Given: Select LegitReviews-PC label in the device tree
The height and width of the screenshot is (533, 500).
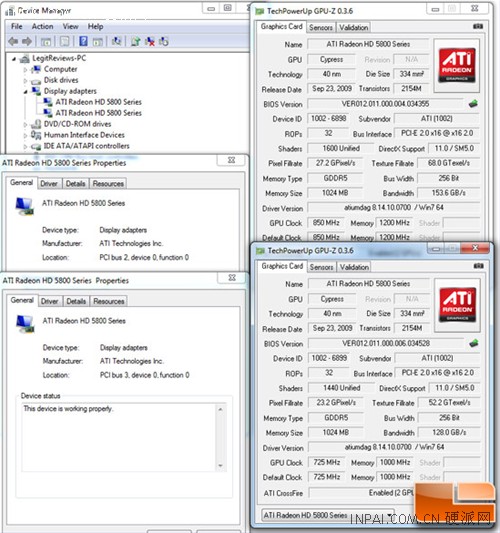Looking at the screenshot, I should 59,58.
